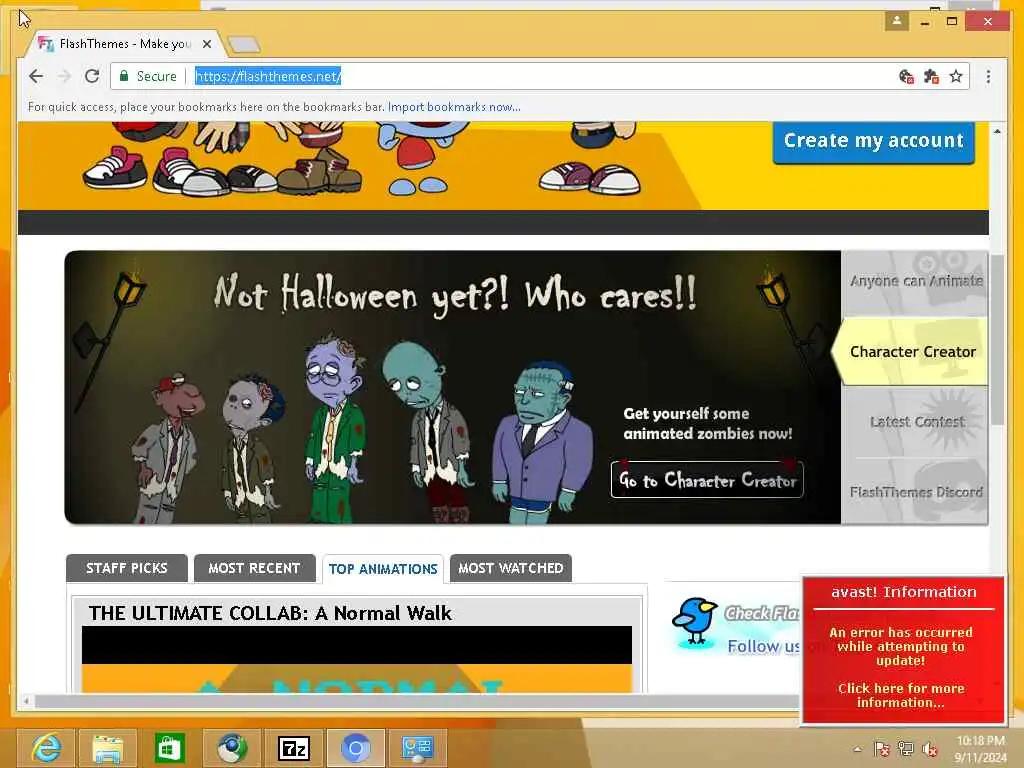Open Windows Store from taskbar
This screenshot has width=1024, height=768.
pyautogui.click(x=170, y=748)
